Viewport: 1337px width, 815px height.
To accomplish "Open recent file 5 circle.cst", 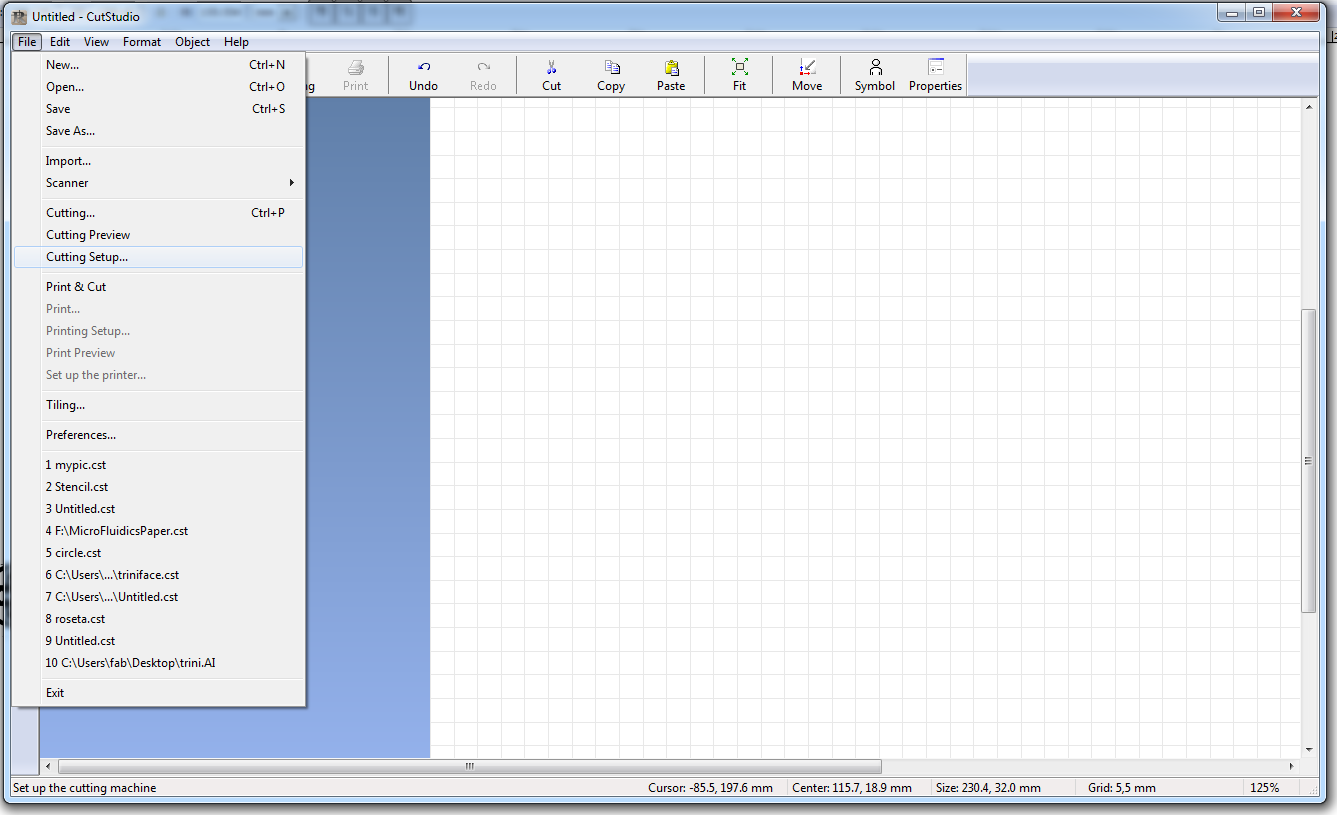I will (158, 553).
